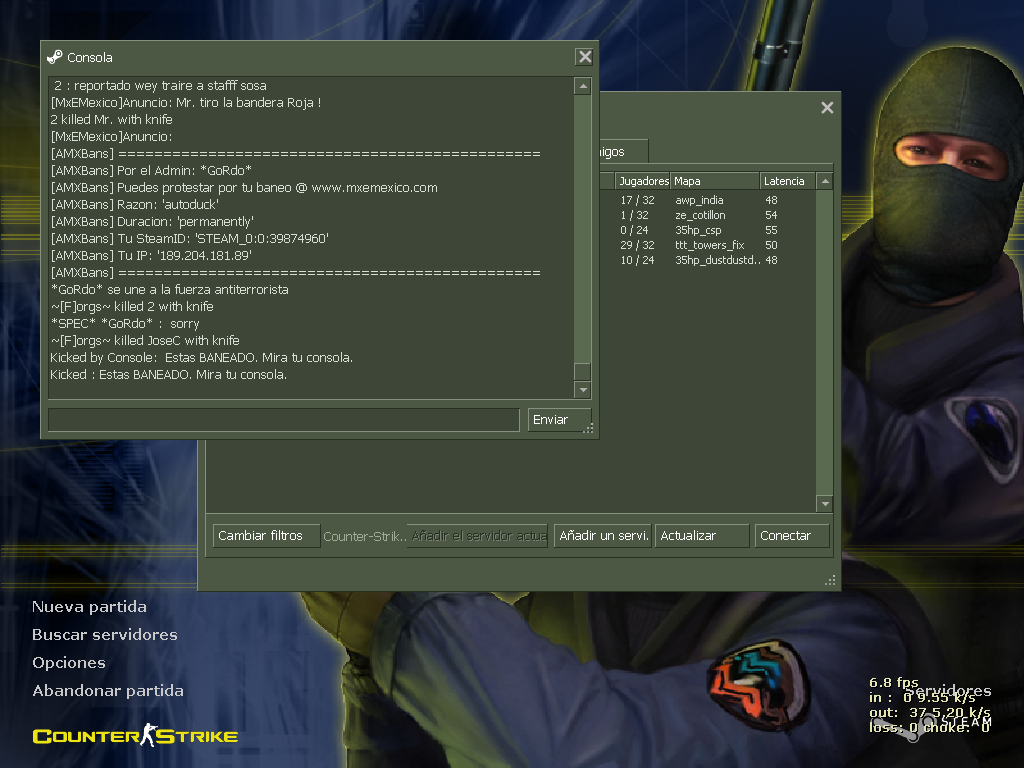Close the Consola window
Viewport: 1024px width, 768px height.
point(584,57)
